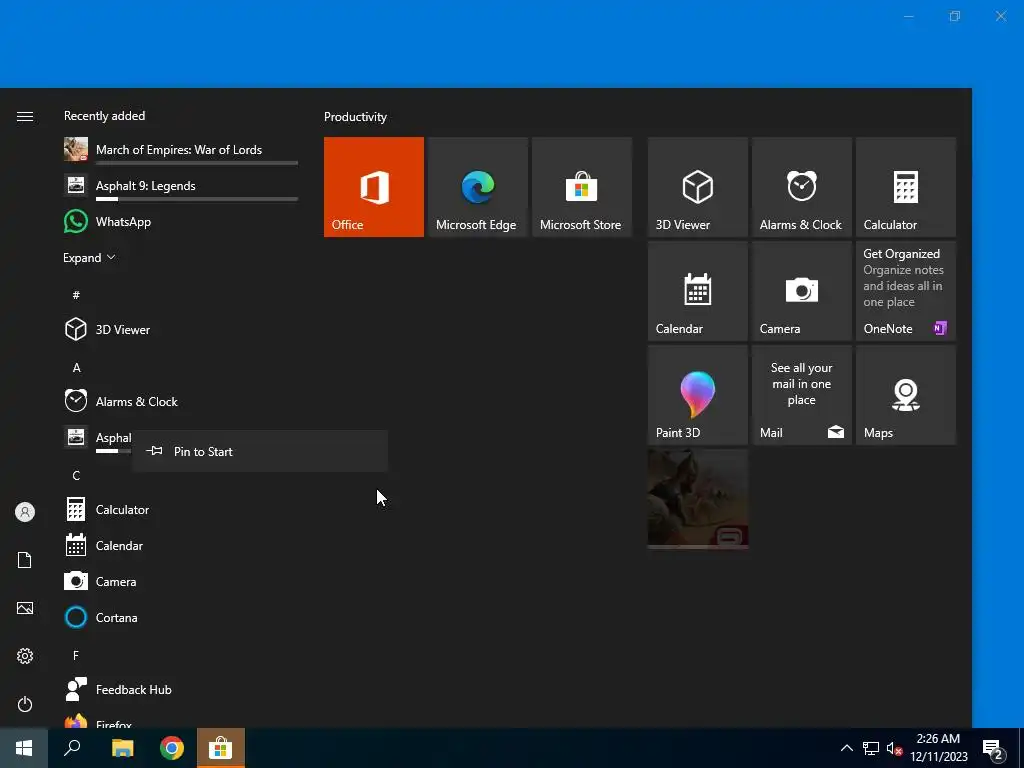Image resolution: width=1024 pixels, height=768 pixels.
Task: Open March of Empires: War of Lords in Recently added
Action: coord(181,150)
